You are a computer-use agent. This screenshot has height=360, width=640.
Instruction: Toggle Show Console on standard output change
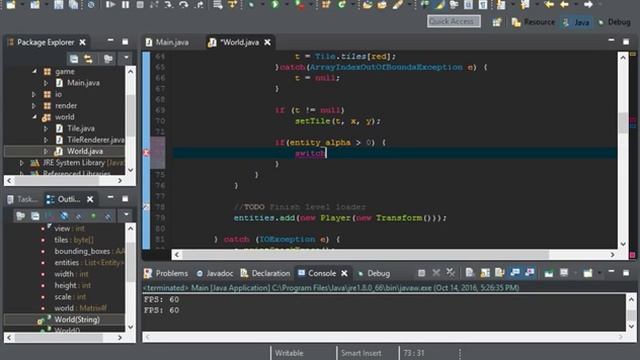(x=515, y=273)
